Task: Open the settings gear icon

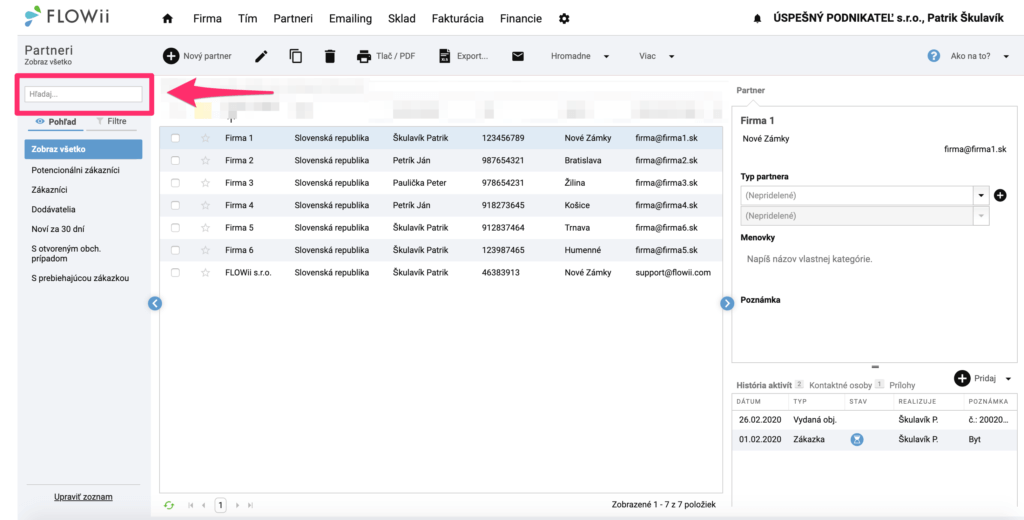Action: pyautogui.click(x=564, y=19)
